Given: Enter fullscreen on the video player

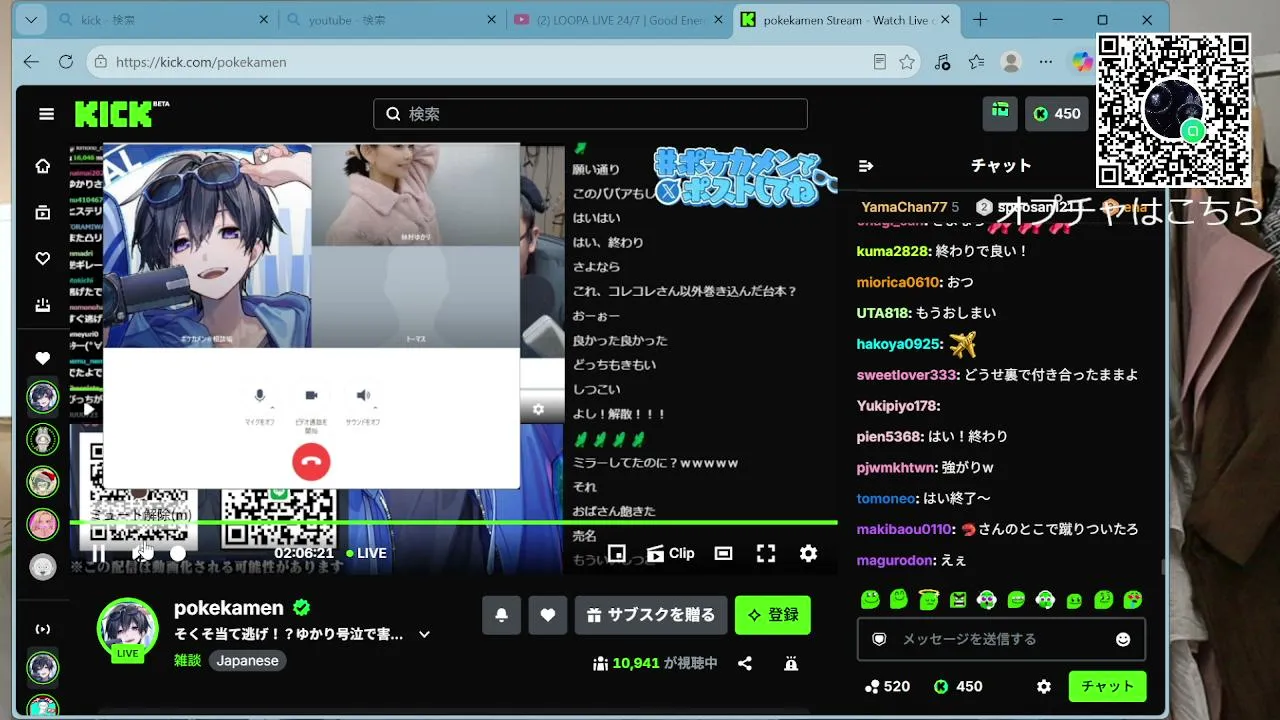Looking at the screenshot, I should (766, 553).
